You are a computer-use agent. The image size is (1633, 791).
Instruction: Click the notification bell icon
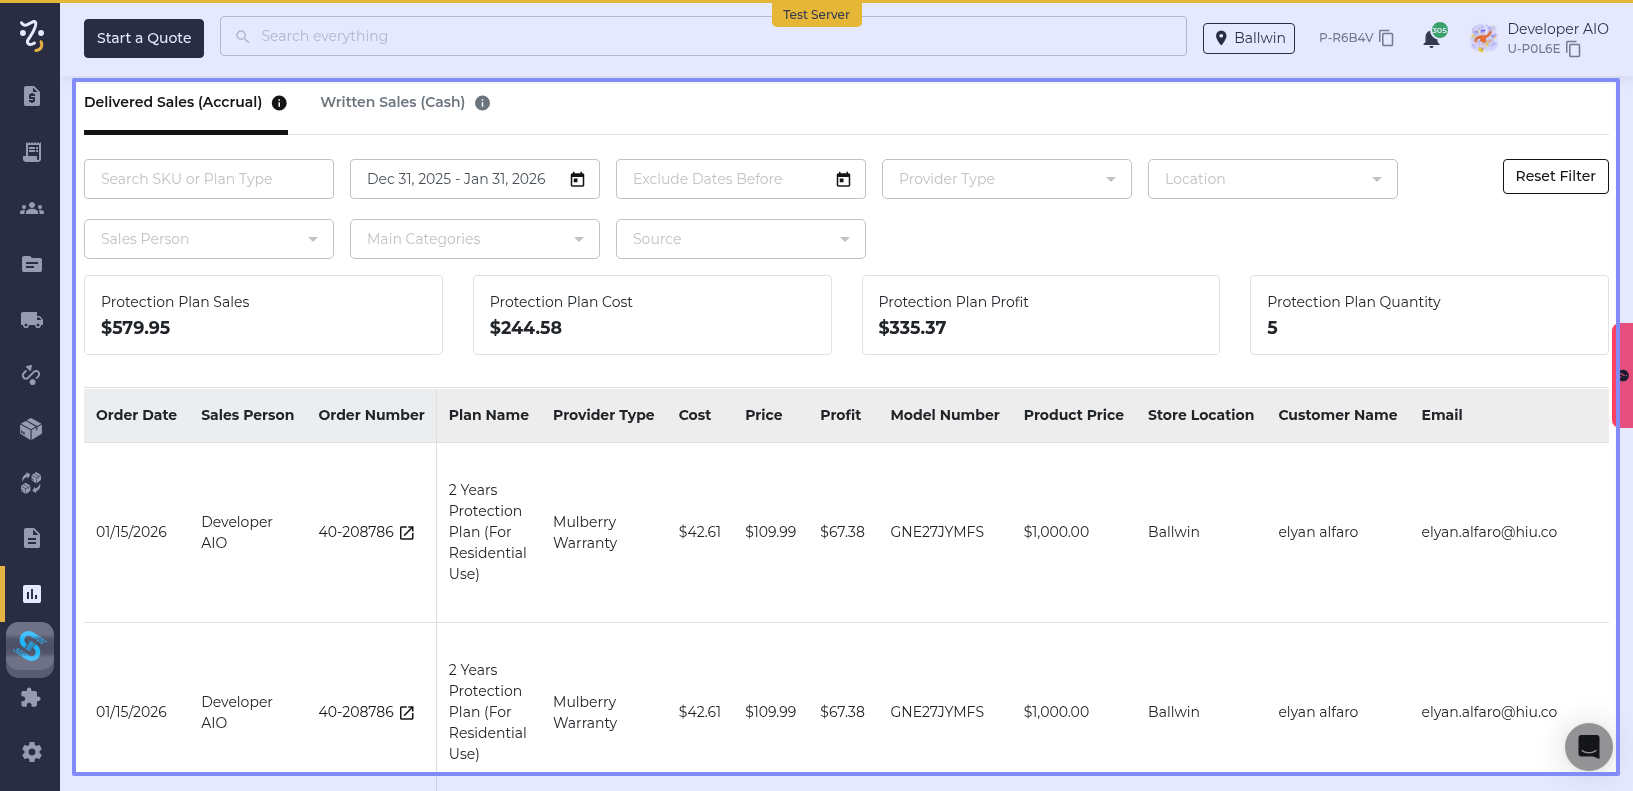[x=1431, y=39]
